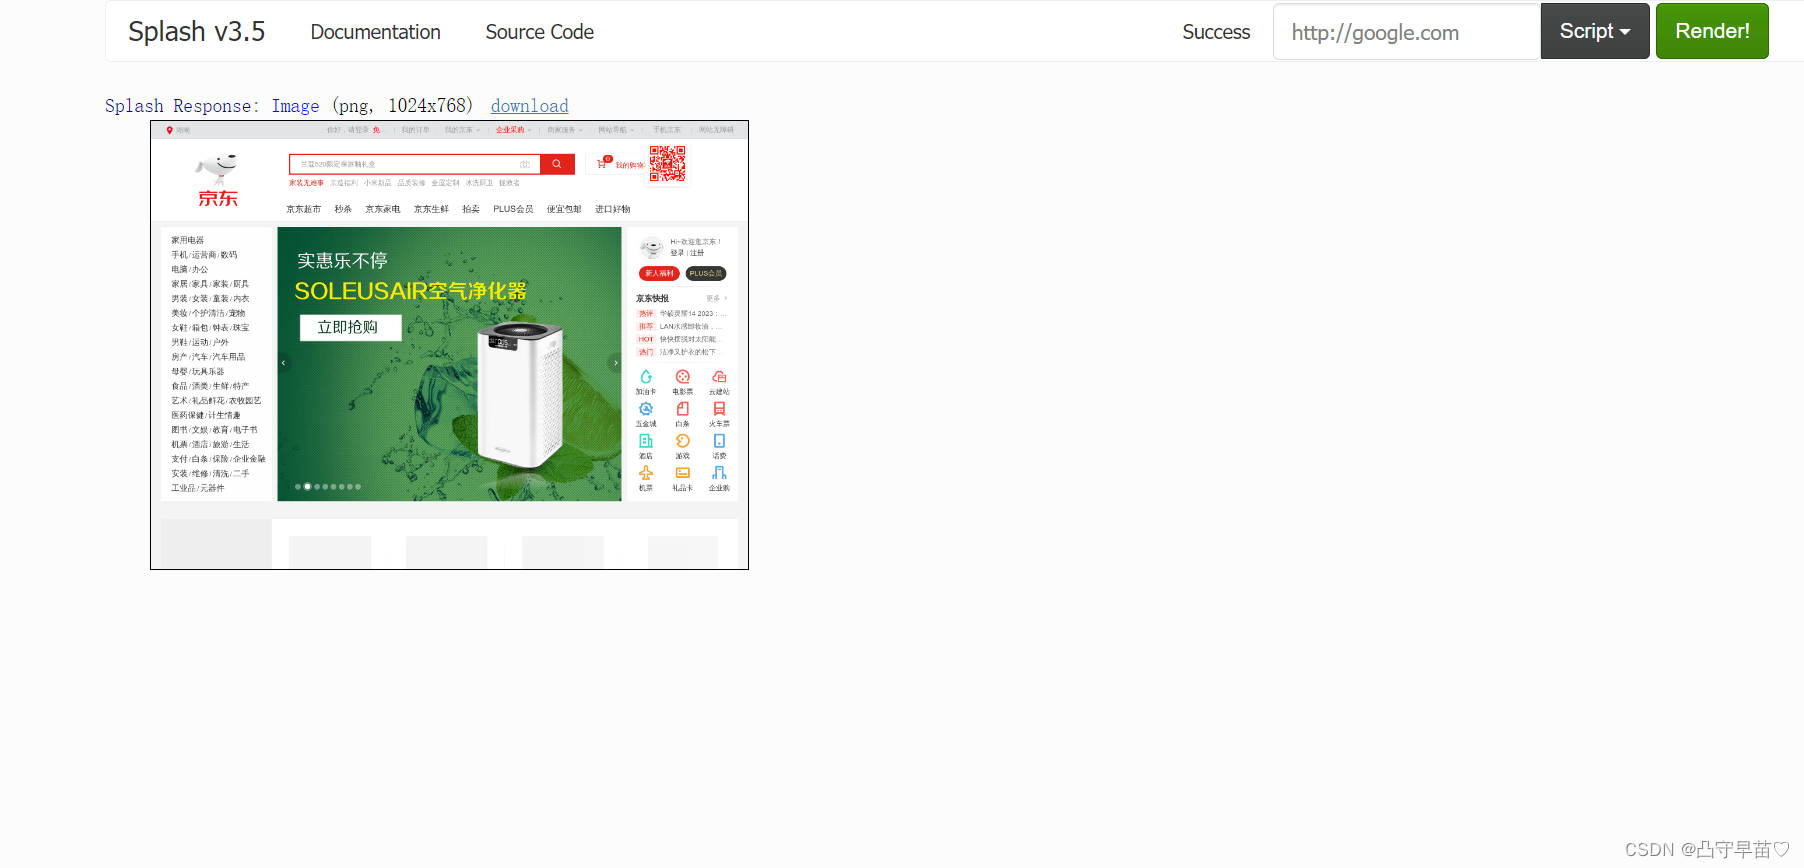The image size is (1804, 868).
Task: Click the Render! button
Action: coord(1712,31)
